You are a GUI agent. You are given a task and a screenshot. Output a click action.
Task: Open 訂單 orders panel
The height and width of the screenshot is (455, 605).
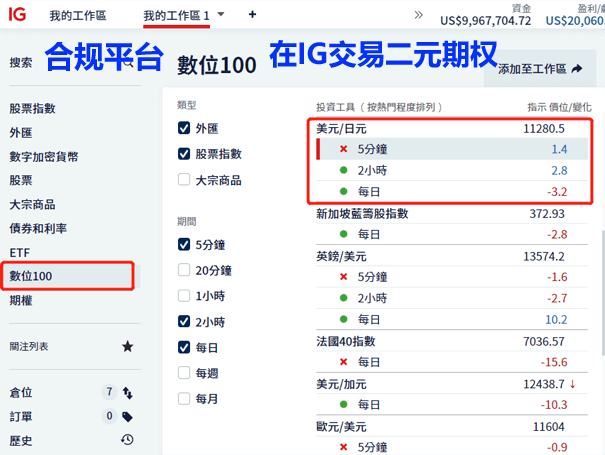[x=21, y=417]
